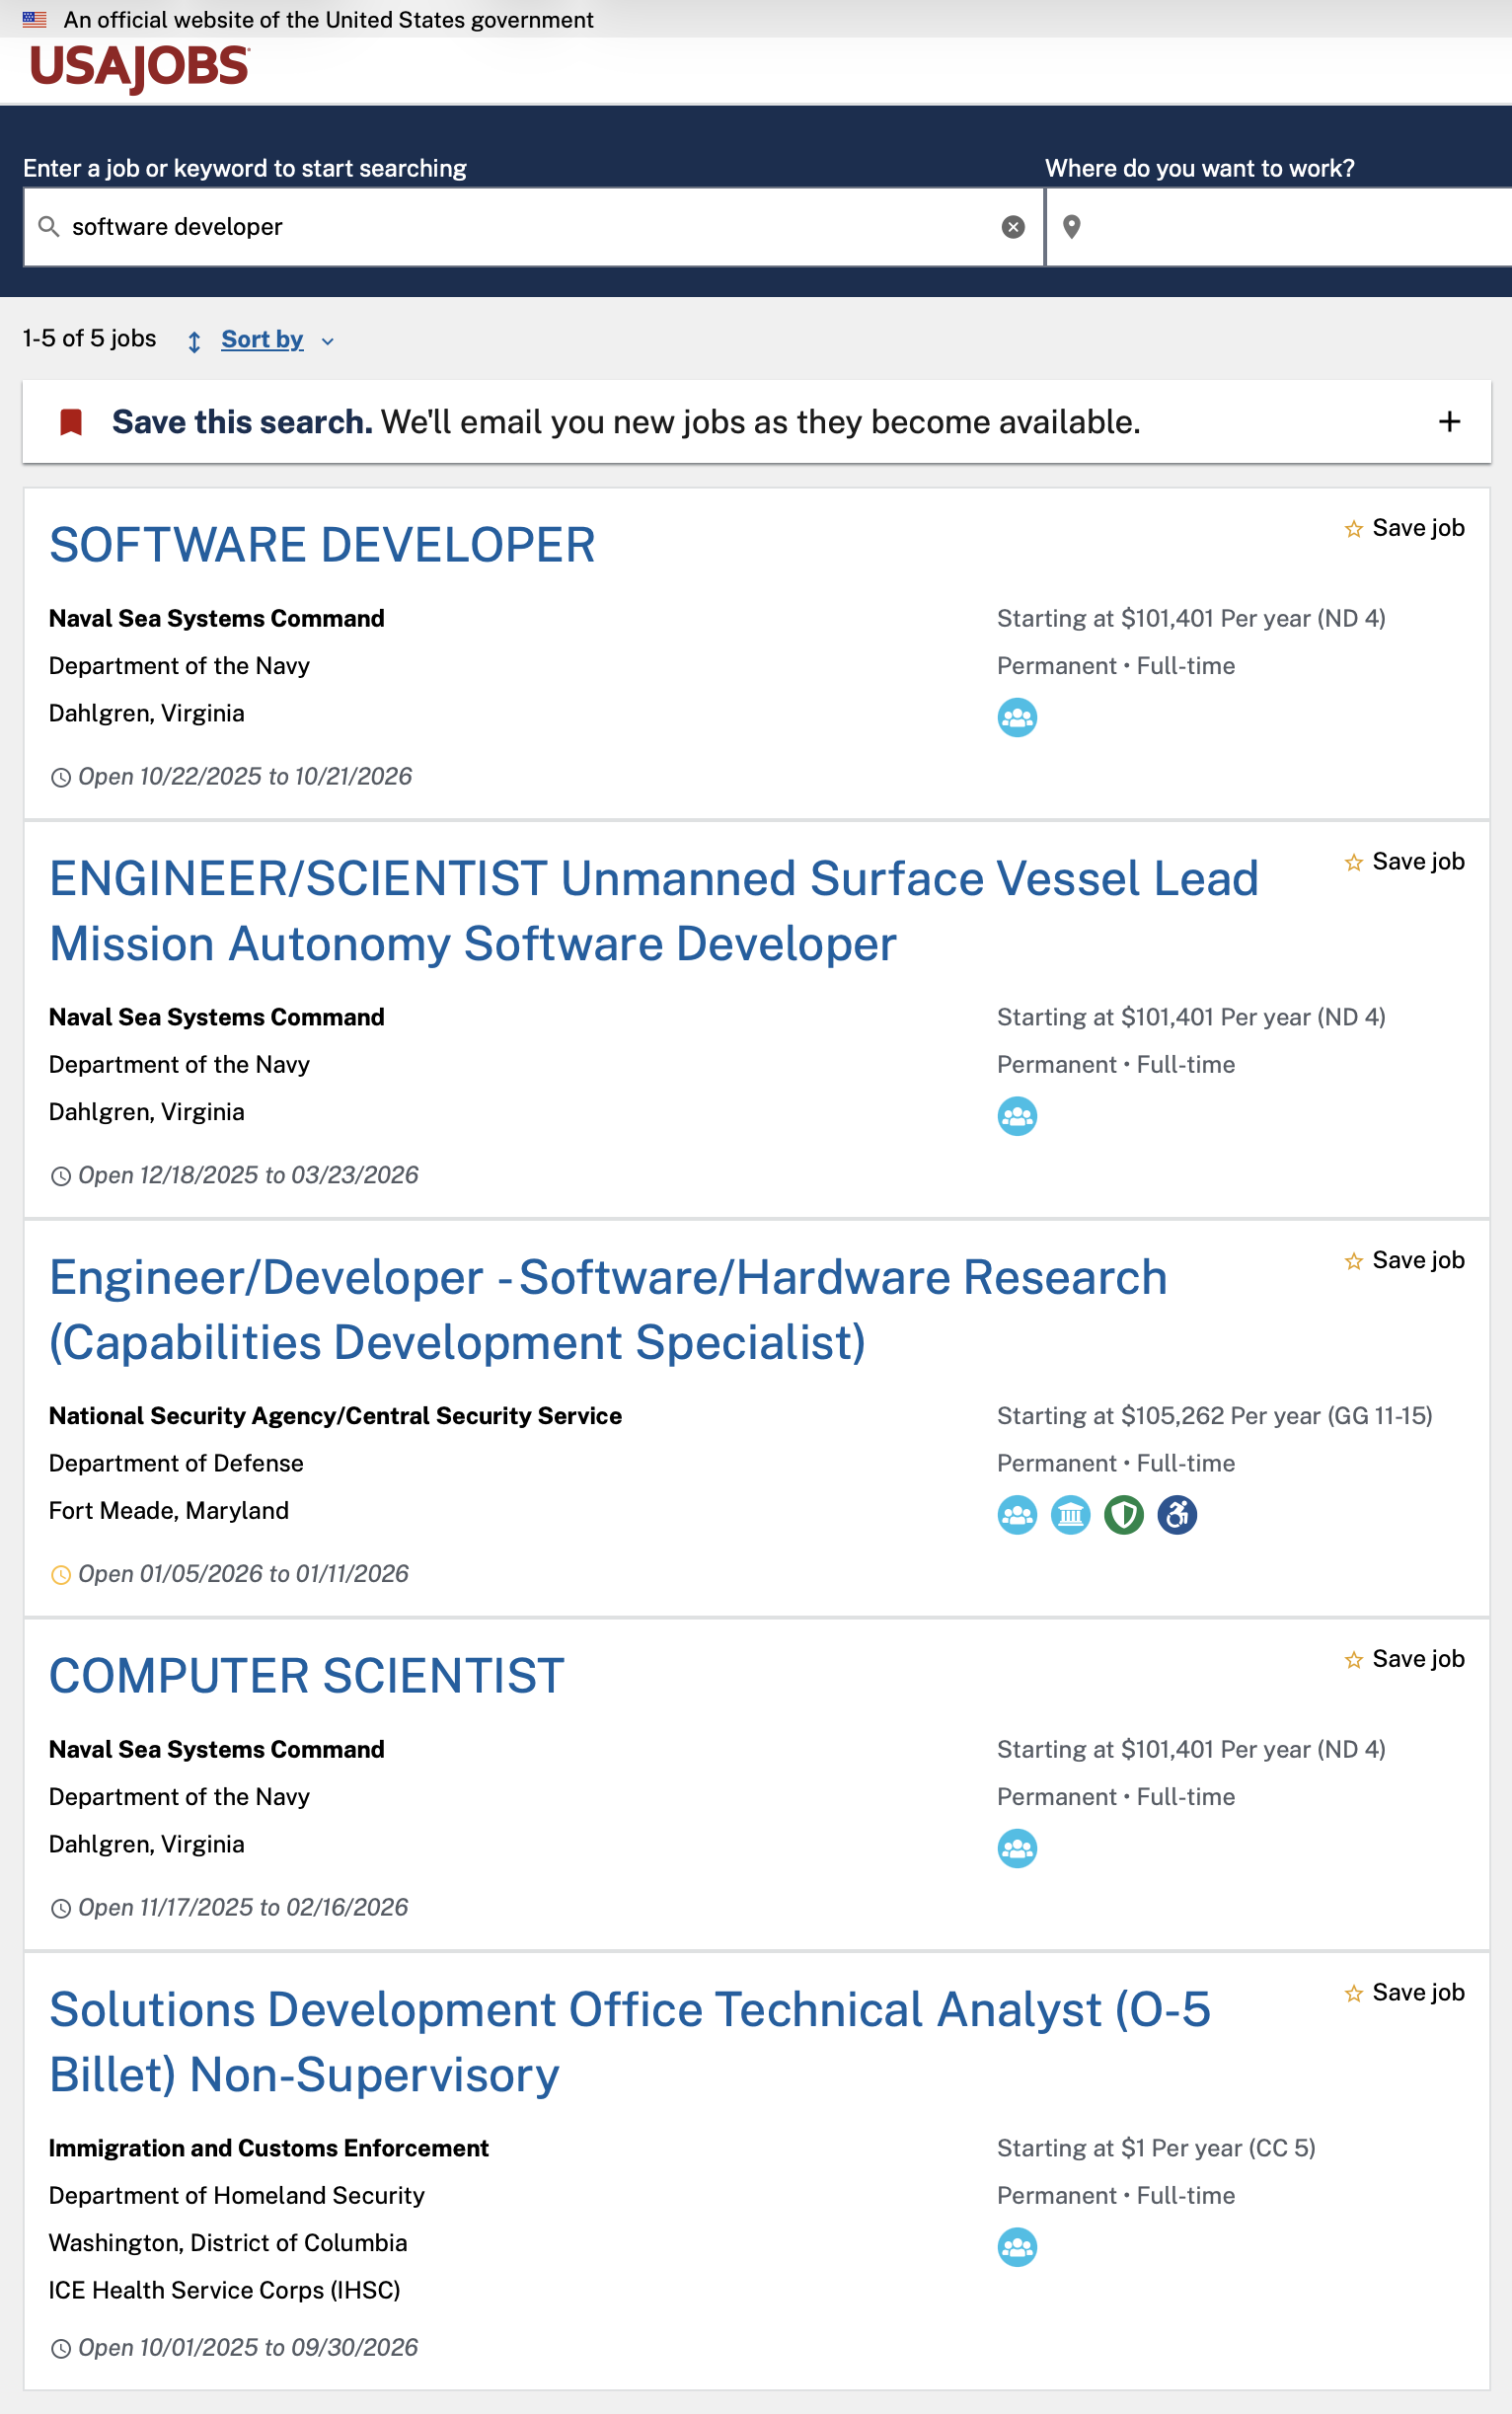The image size is (1512, 2414).
Task: Save the SOFTWARE DEVELOPER job
Action: [x=1404, y=528]
